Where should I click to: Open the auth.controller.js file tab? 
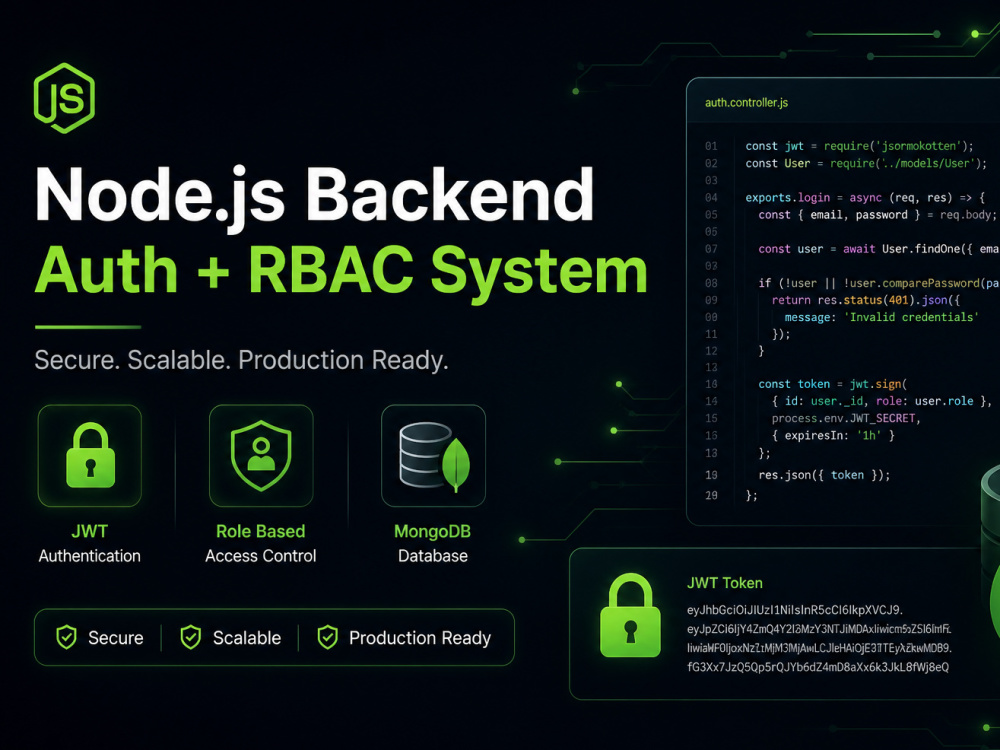pyautogui.click(x=746, y=103)
